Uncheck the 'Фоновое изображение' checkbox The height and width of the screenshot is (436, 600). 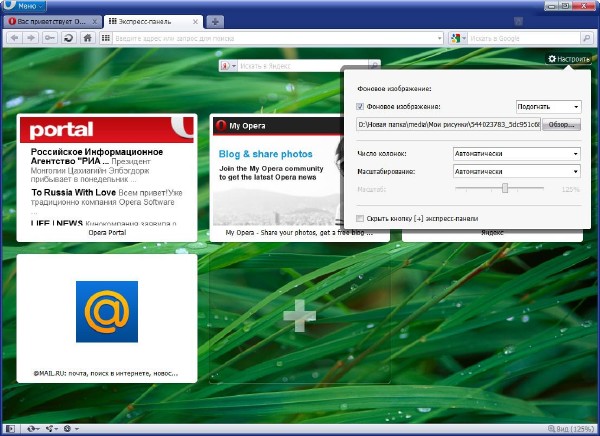click(x=360, y=106)
